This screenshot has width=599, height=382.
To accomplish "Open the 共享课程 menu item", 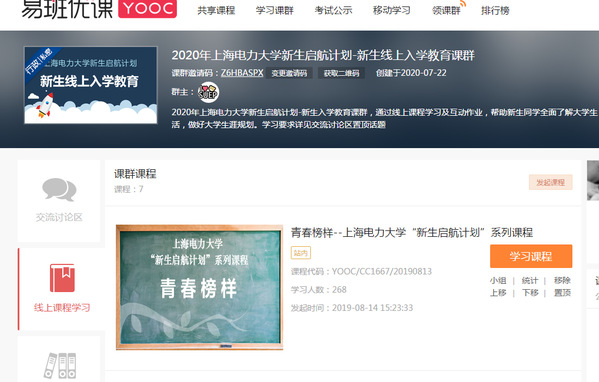I will pyautogui.click(x=216, y=11).
